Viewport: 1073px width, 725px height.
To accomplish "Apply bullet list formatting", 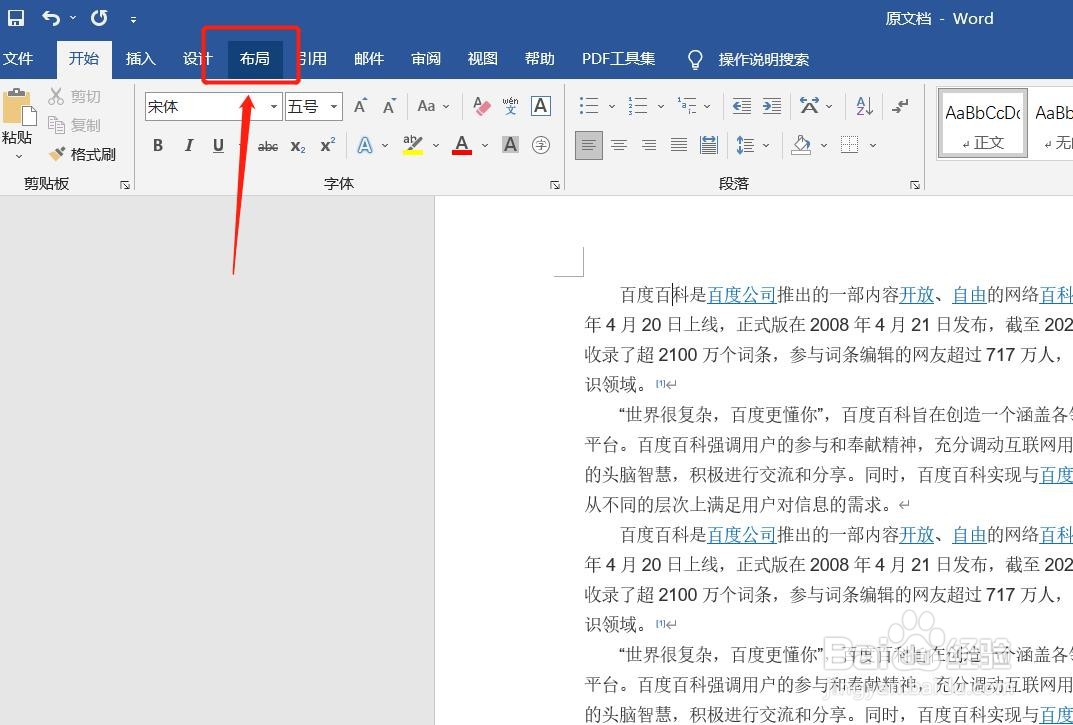I will (x=589, y=106).
